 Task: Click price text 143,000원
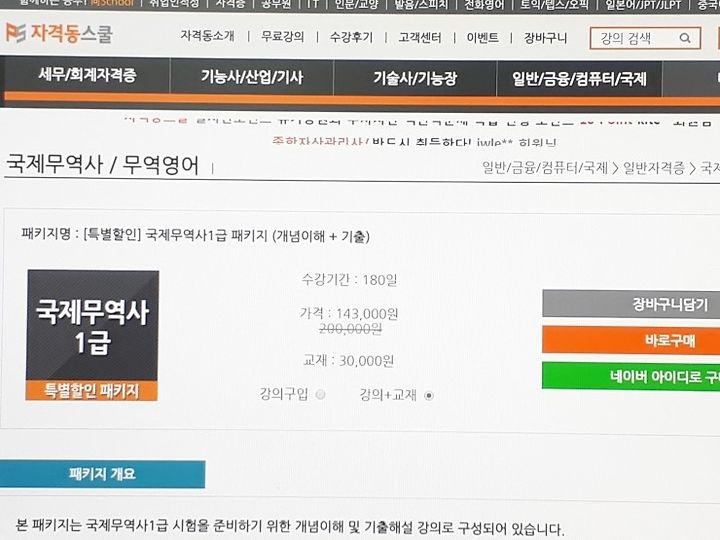coord(367,314)
